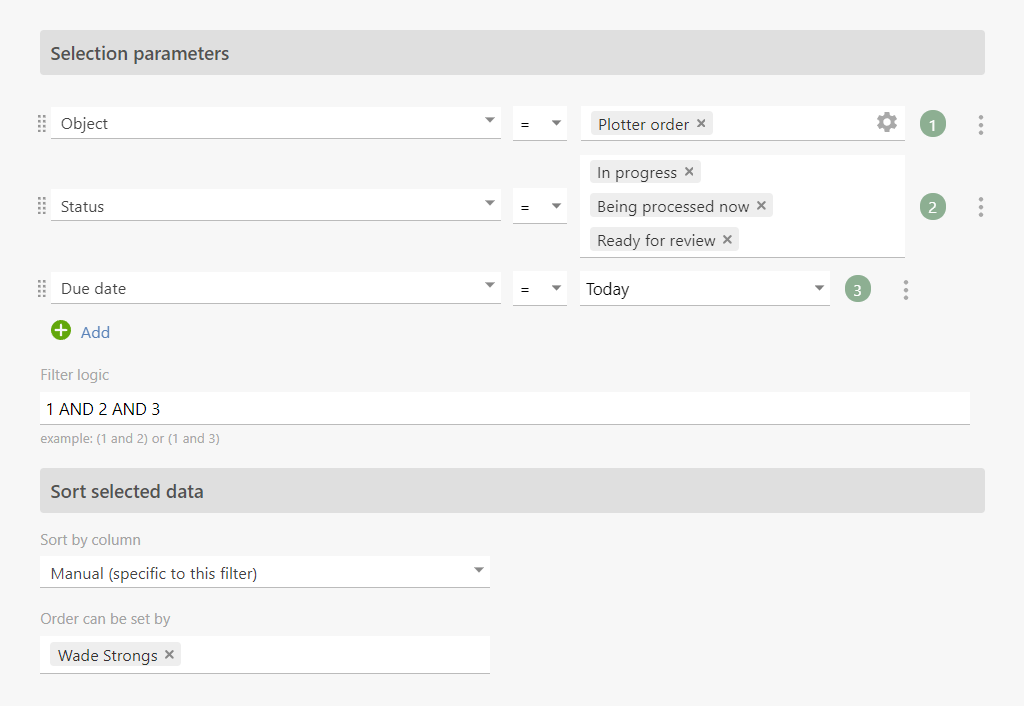Edit the Filter logic input field

click(x=505, y=409)
